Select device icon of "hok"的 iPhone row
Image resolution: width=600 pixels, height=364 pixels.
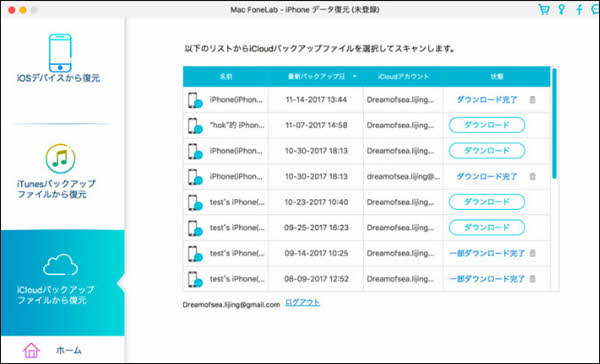[195, 126]
